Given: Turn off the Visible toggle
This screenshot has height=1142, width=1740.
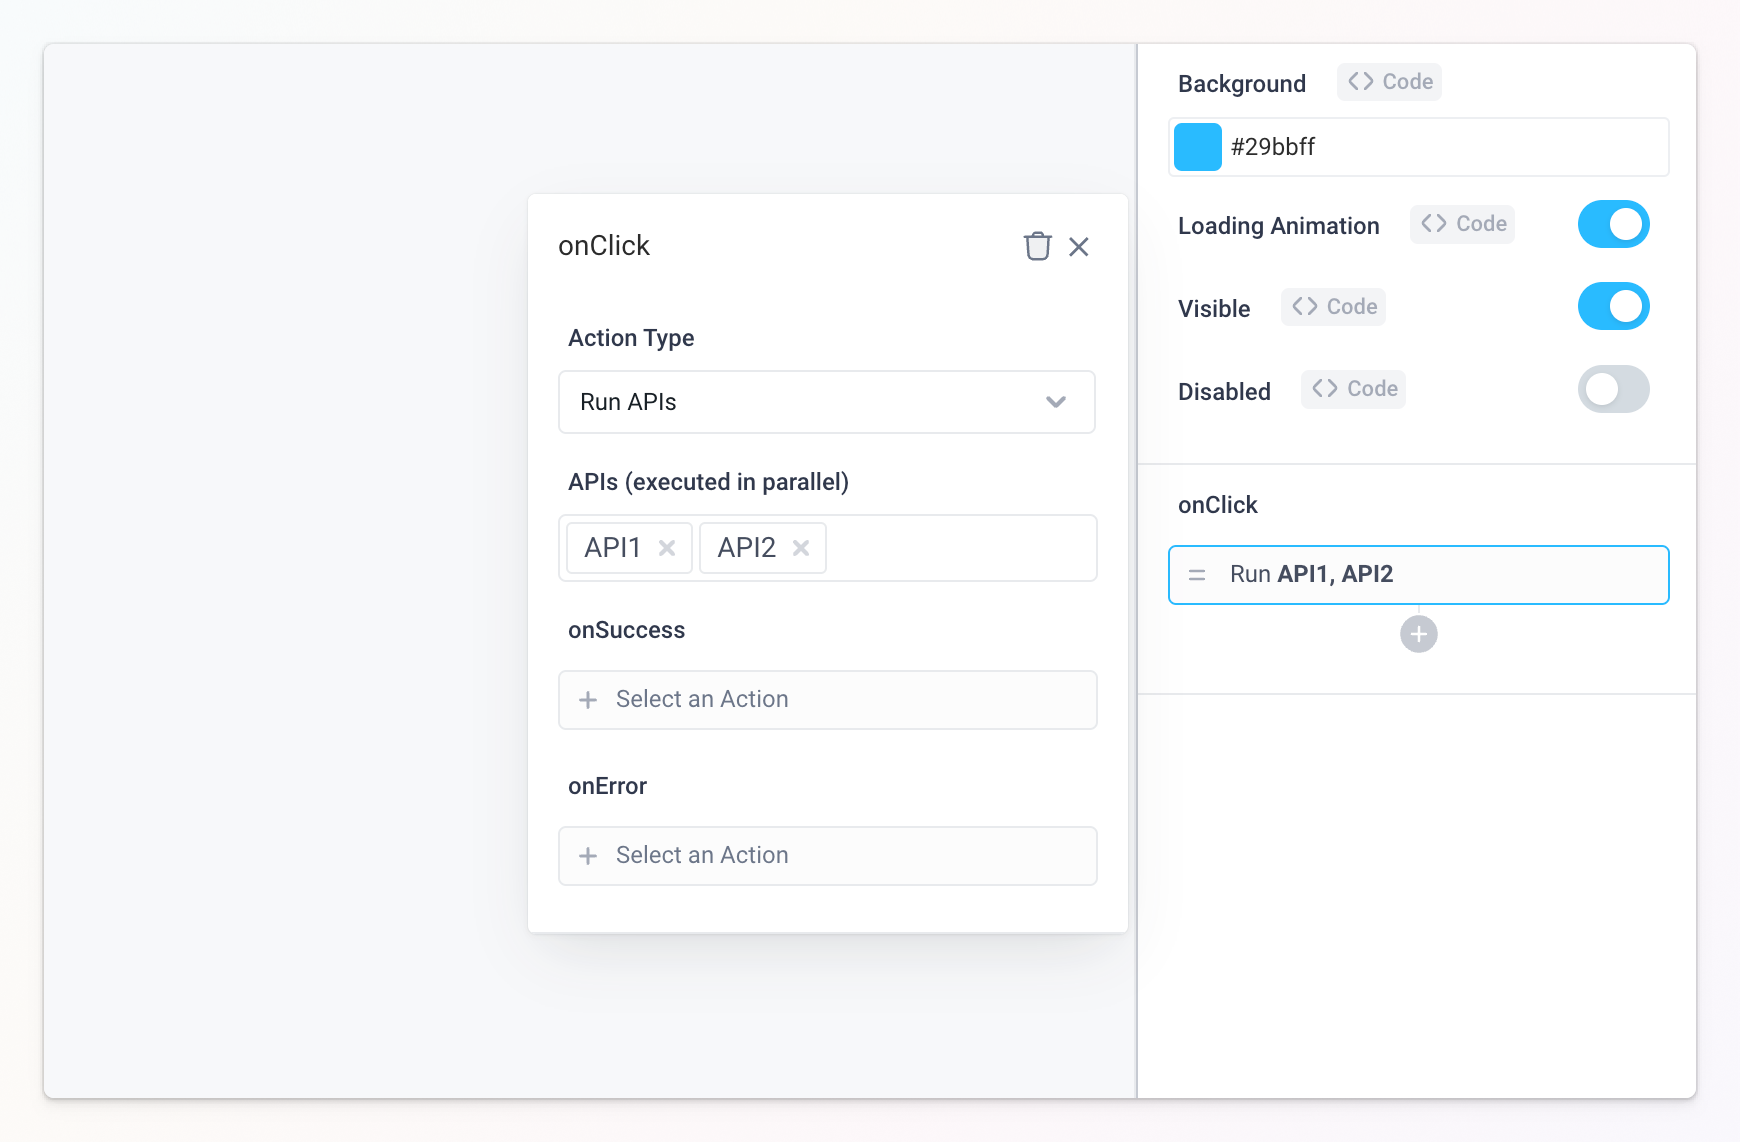Looking at the screenshot, I should pos(1613,306).
